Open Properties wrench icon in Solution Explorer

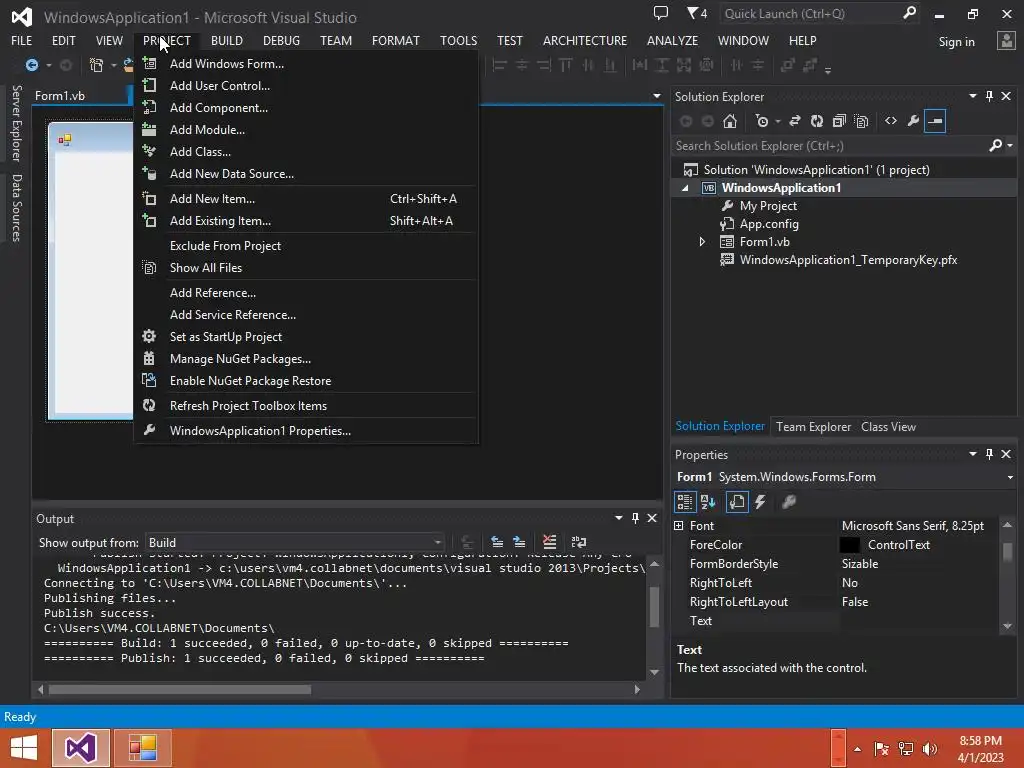(x=913, y=121)
